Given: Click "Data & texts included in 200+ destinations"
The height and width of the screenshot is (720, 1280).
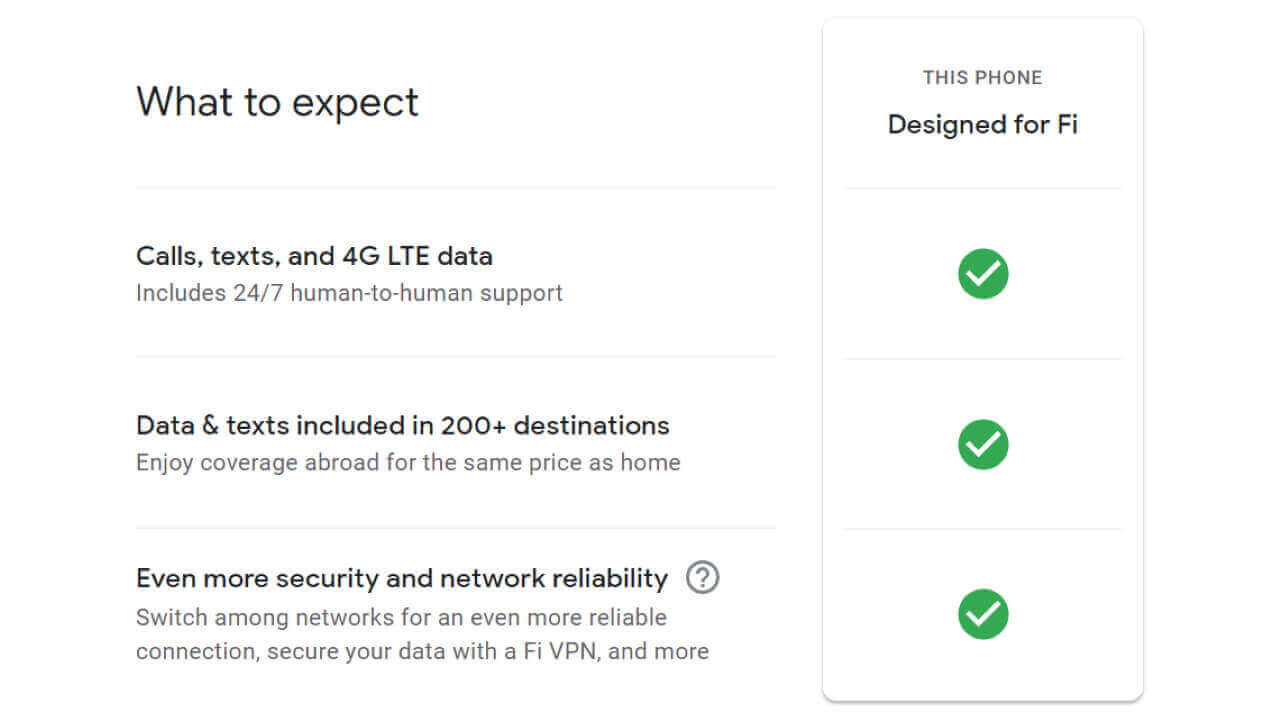Looking at the screenshot, I should click(402, 425).
